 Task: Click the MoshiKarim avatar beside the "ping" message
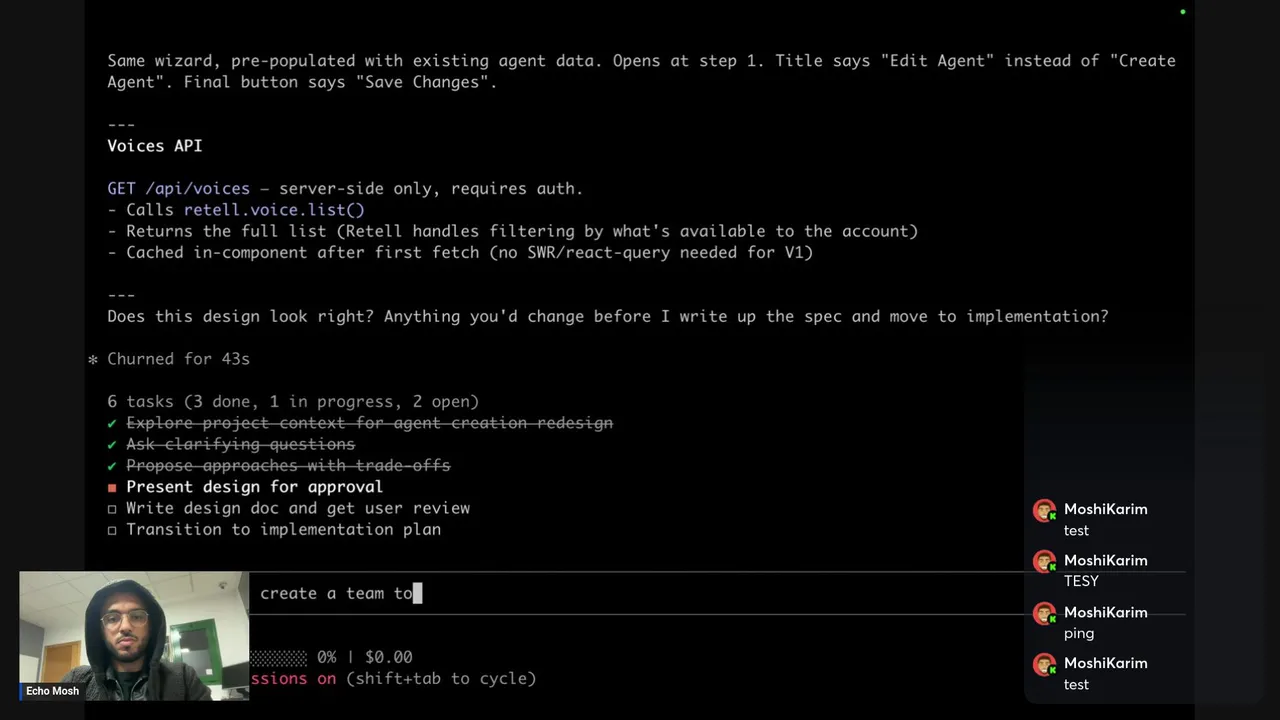pyautogui.click(x=1044, y=614)
